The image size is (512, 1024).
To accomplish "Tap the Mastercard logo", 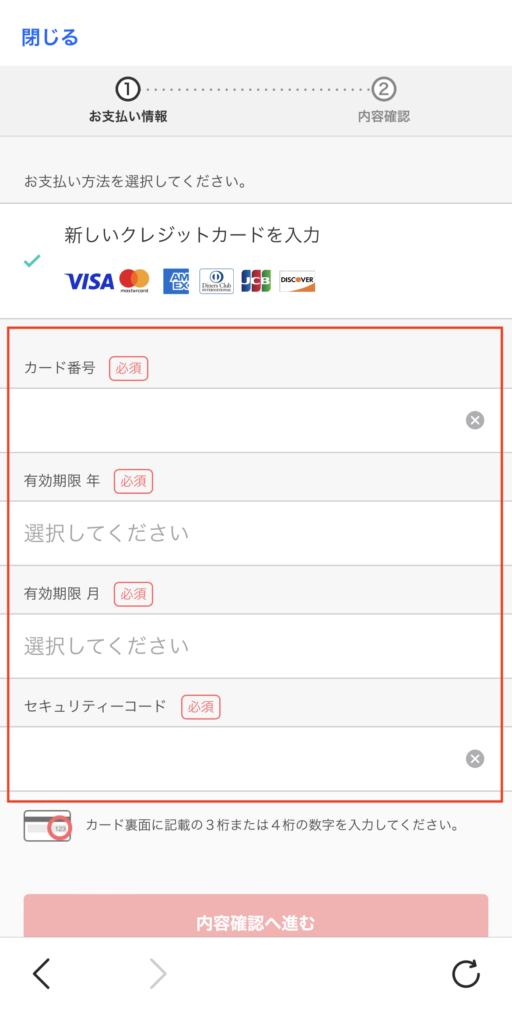I will click(x=135, y=281).
